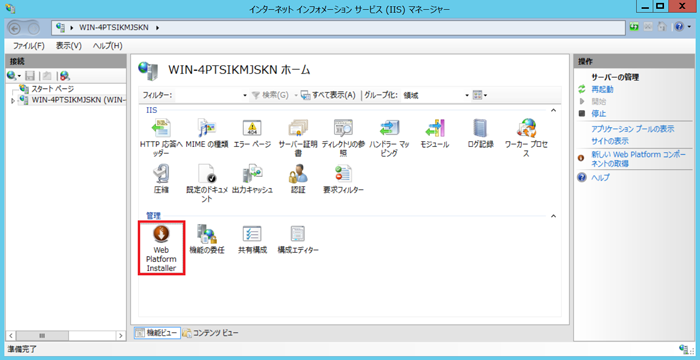Click 新しい Web Platform コンポーネントの取得 link

[x=639, y=159]
